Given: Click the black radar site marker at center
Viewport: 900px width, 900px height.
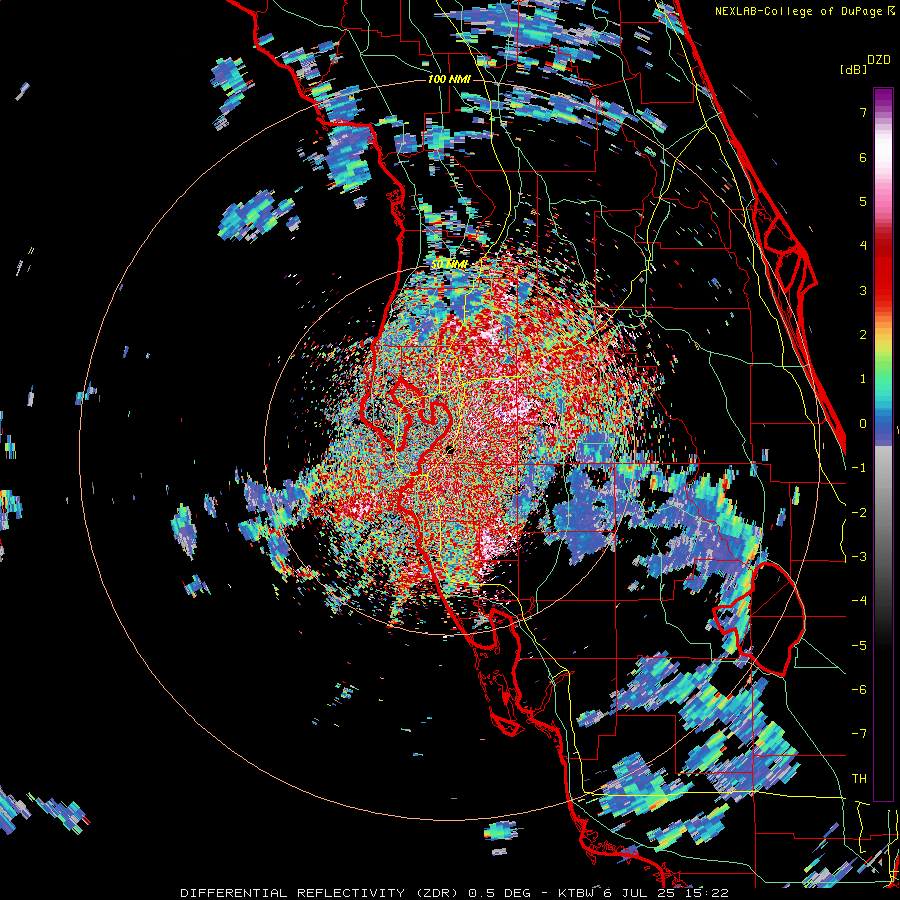Looking at the screenshot, I should pos(450,449).
